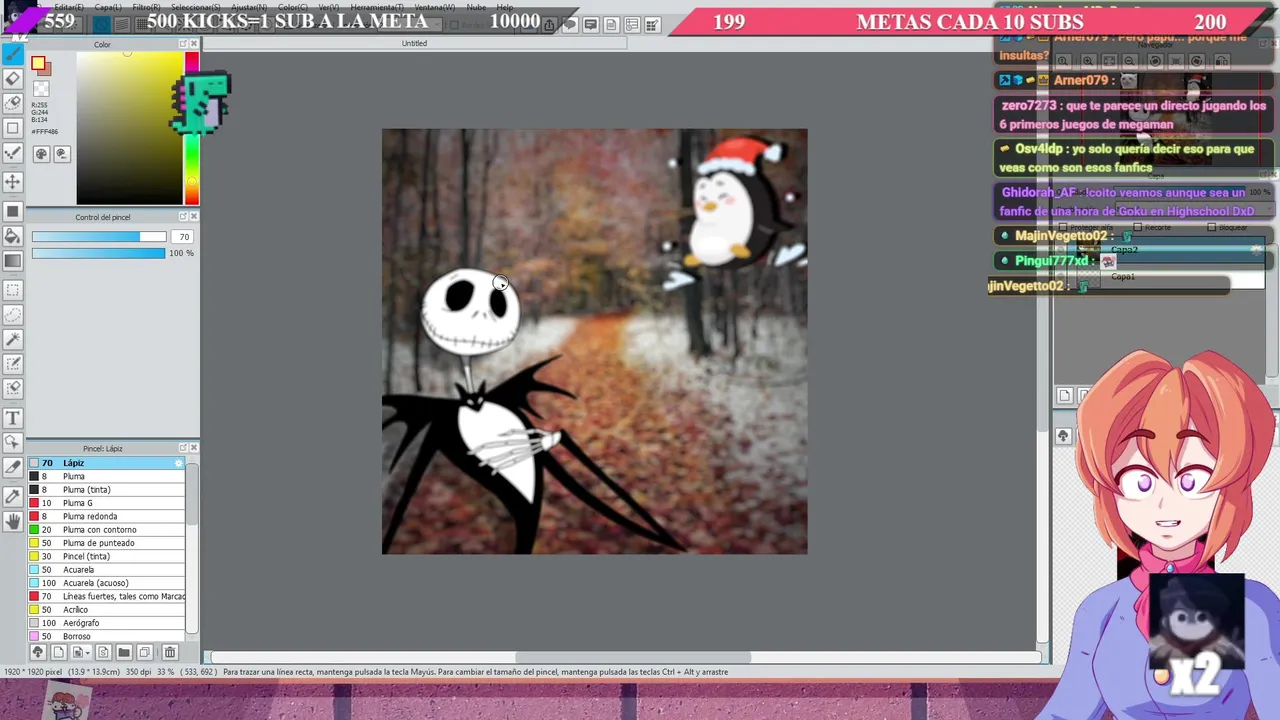
Task: Float the Color panel
Action: [183, 44]
